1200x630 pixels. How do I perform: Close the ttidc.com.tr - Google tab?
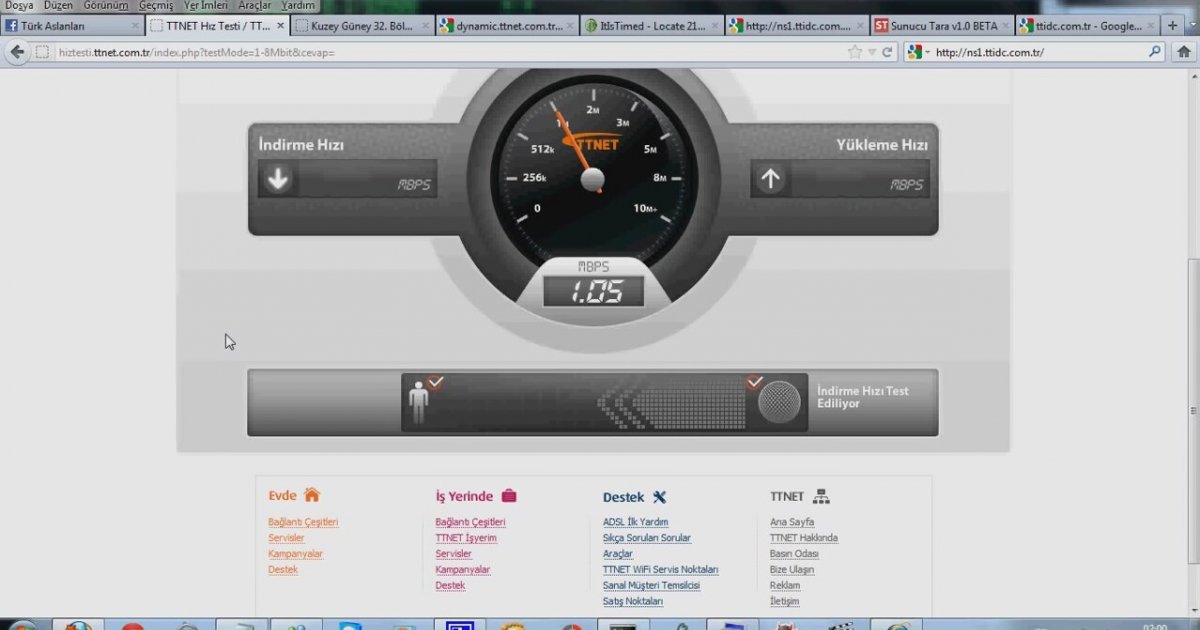1150,26
